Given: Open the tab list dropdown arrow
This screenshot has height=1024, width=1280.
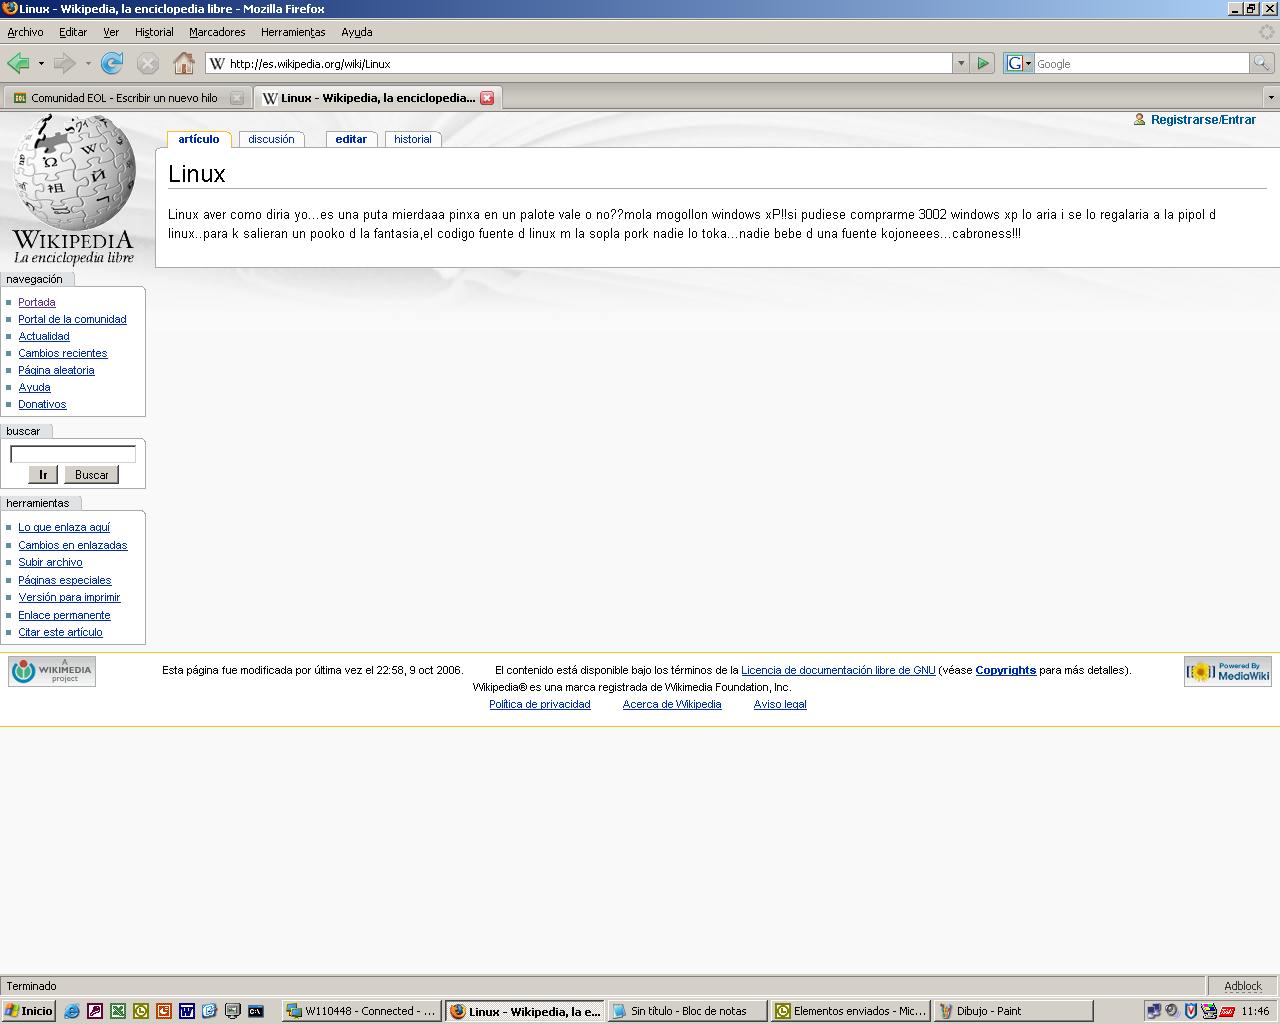Looking at the screenshot, I should [1271, 98].
